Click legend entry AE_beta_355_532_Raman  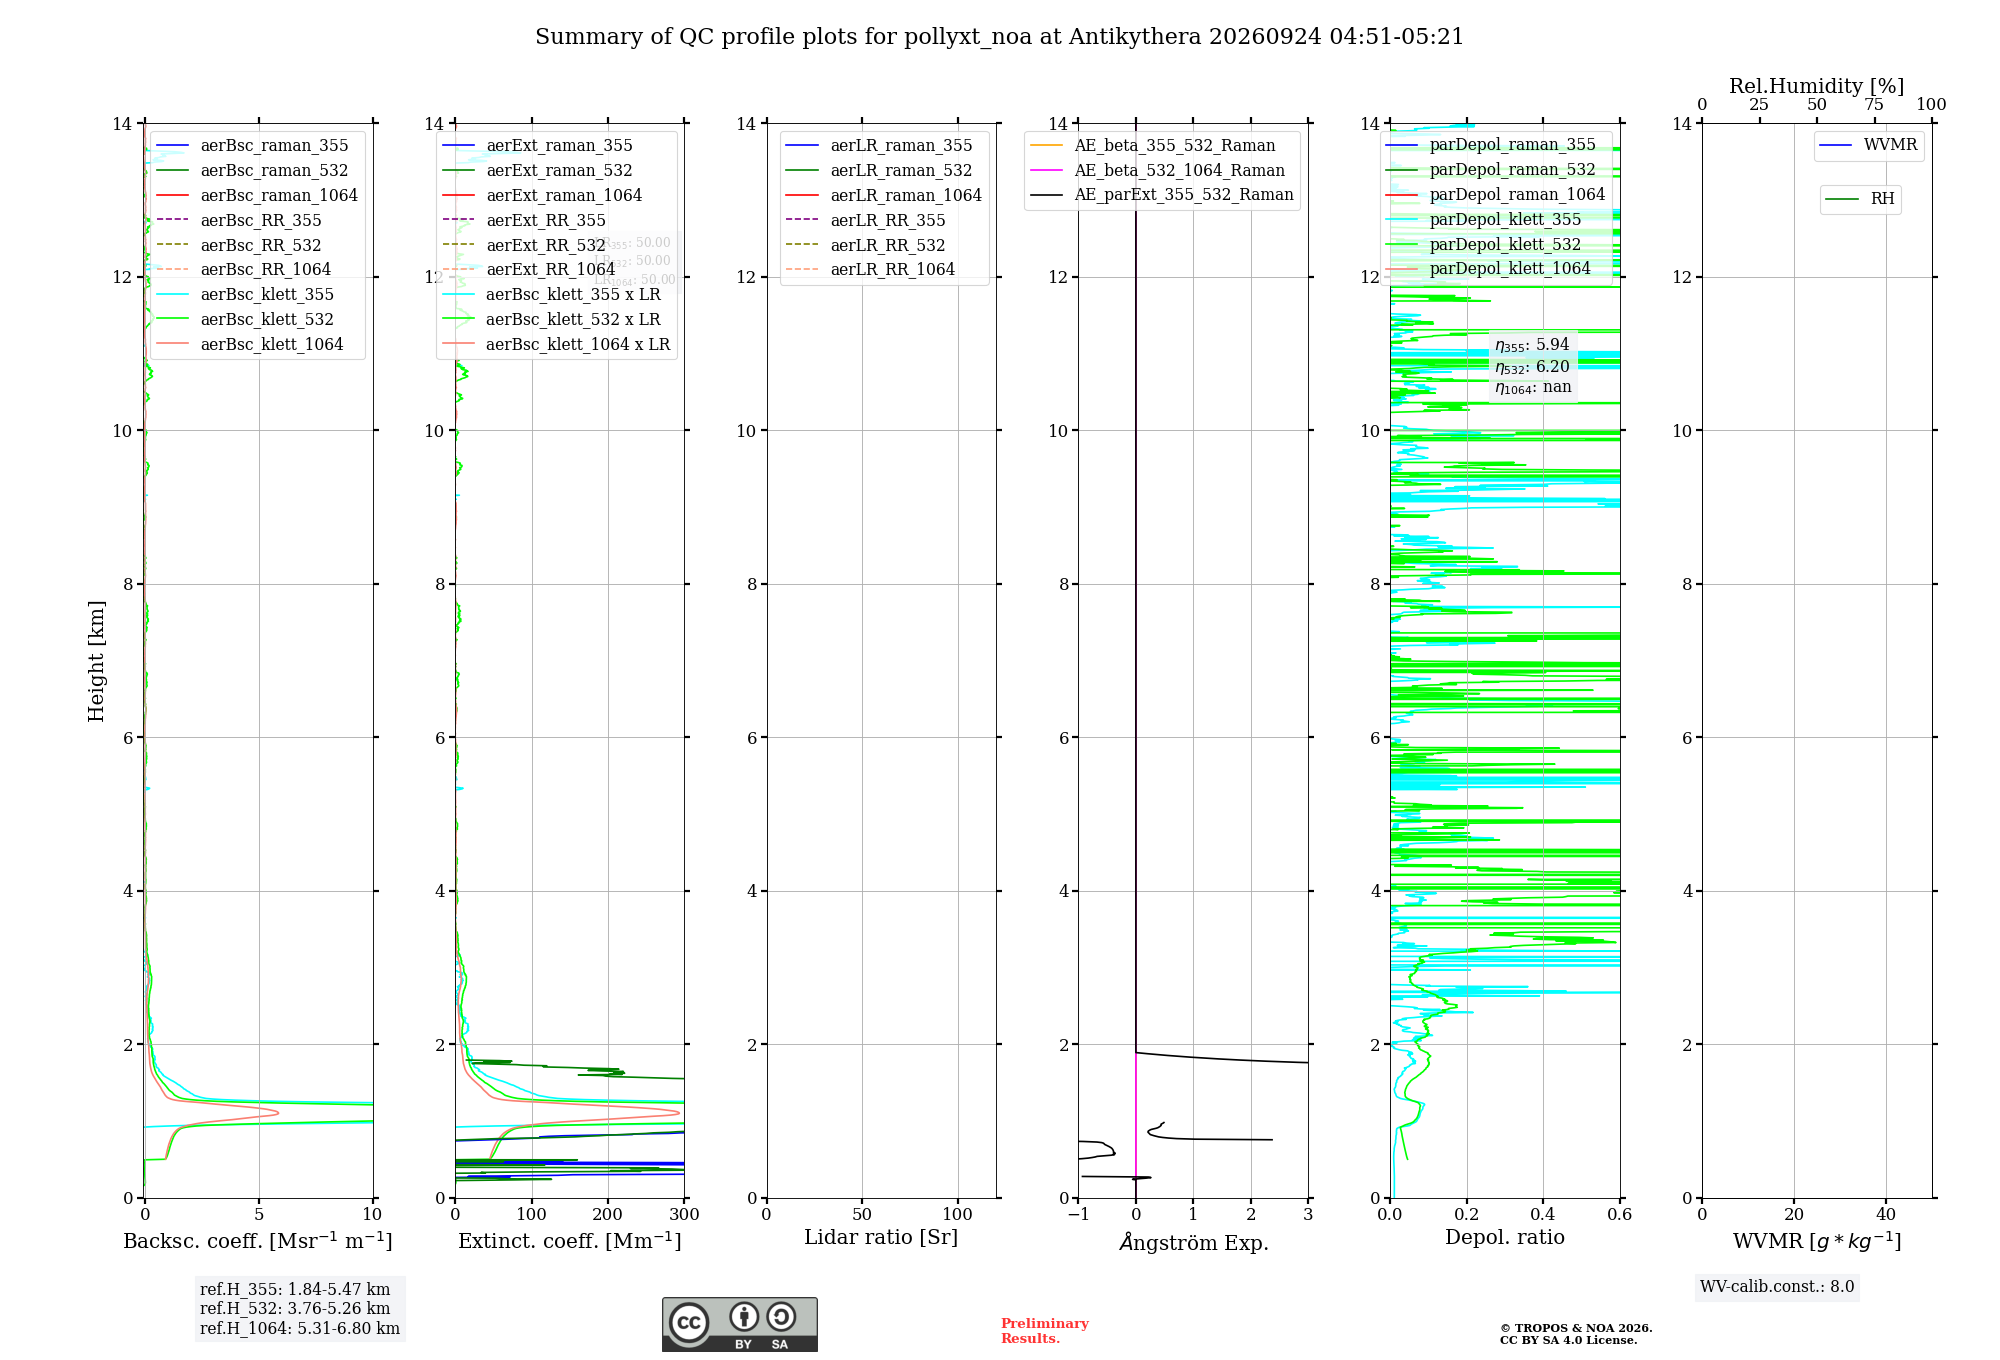click(x=1153, y=146)
